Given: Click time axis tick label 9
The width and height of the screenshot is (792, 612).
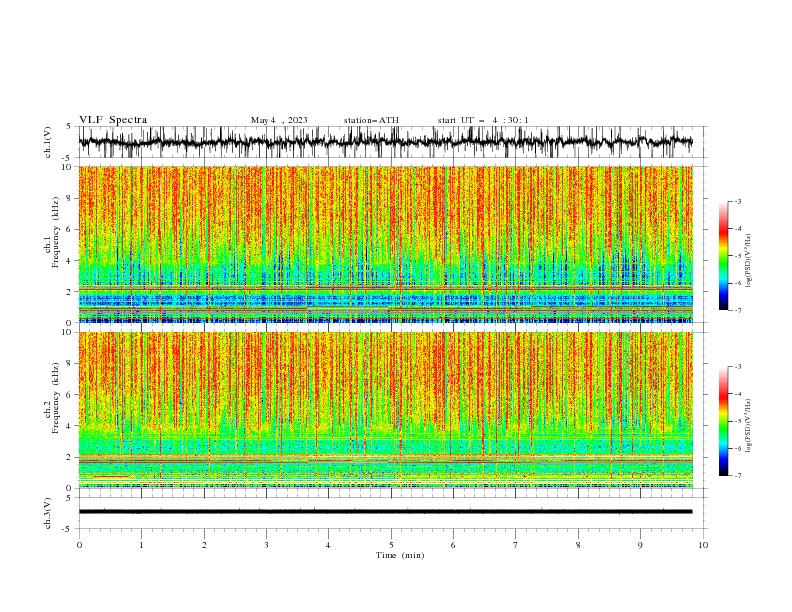Looking at the screenshot, I should click(640, 545).
